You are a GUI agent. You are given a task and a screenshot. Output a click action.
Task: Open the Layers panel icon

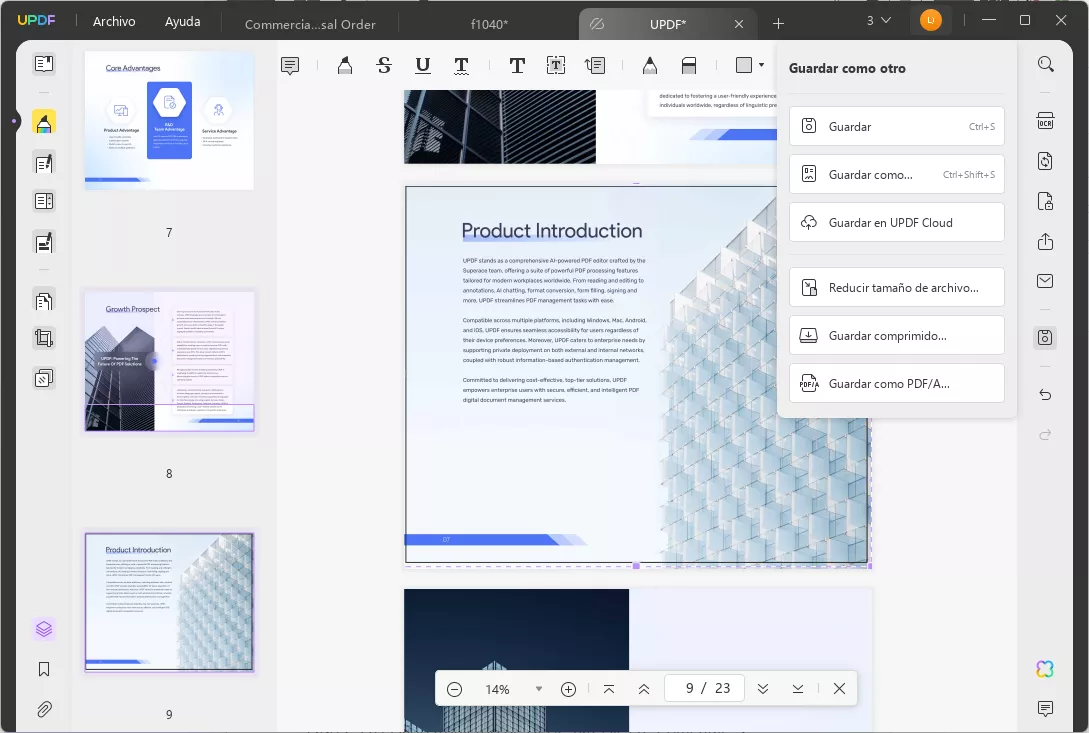[44, 629]
